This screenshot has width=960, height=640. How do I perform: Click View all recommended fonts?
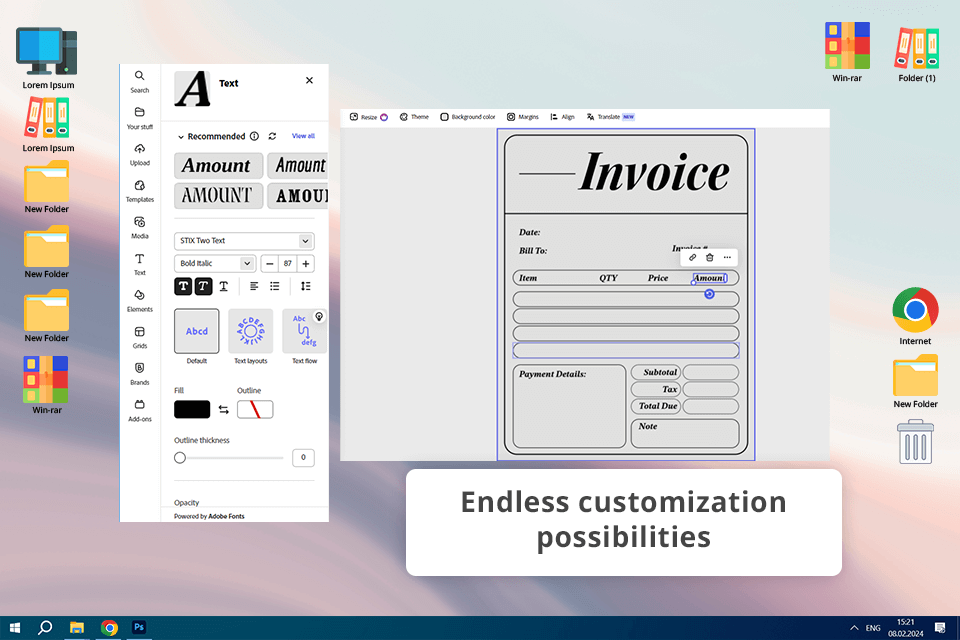coord(303,136)
